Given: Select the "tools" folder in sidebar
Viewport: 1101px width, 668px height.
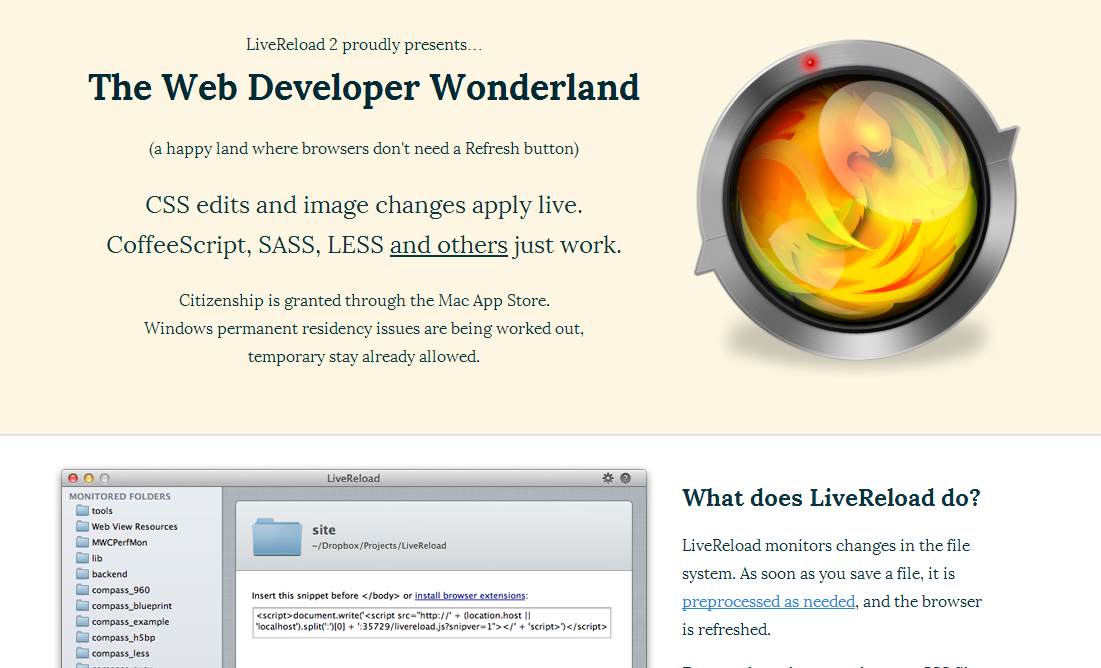Looking at the screenshot, I should (94, 511).
